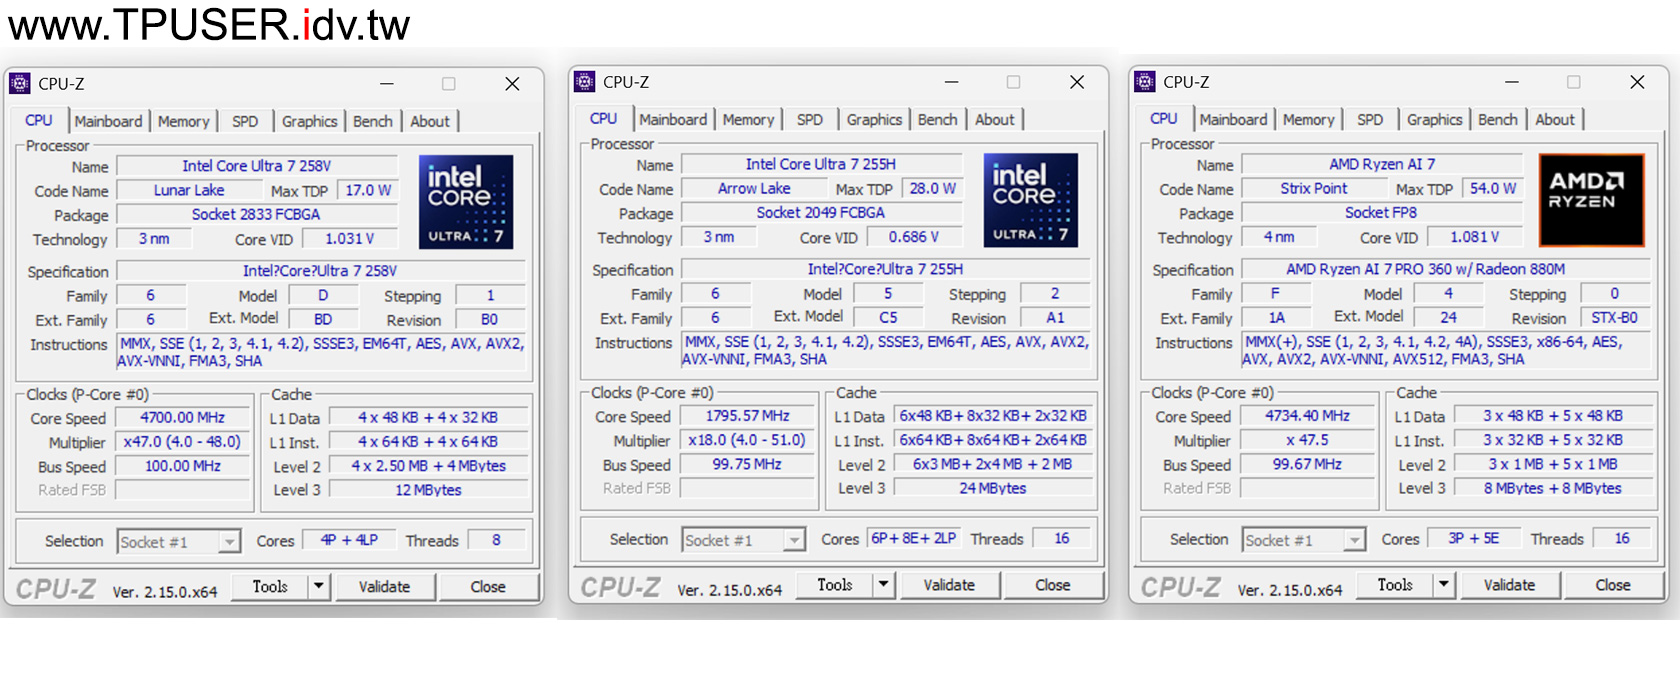Expand the Tools dropdown arrow in the Strix Point window
The width and height of the screenshot is (1680, 688).
(1443, 585)
